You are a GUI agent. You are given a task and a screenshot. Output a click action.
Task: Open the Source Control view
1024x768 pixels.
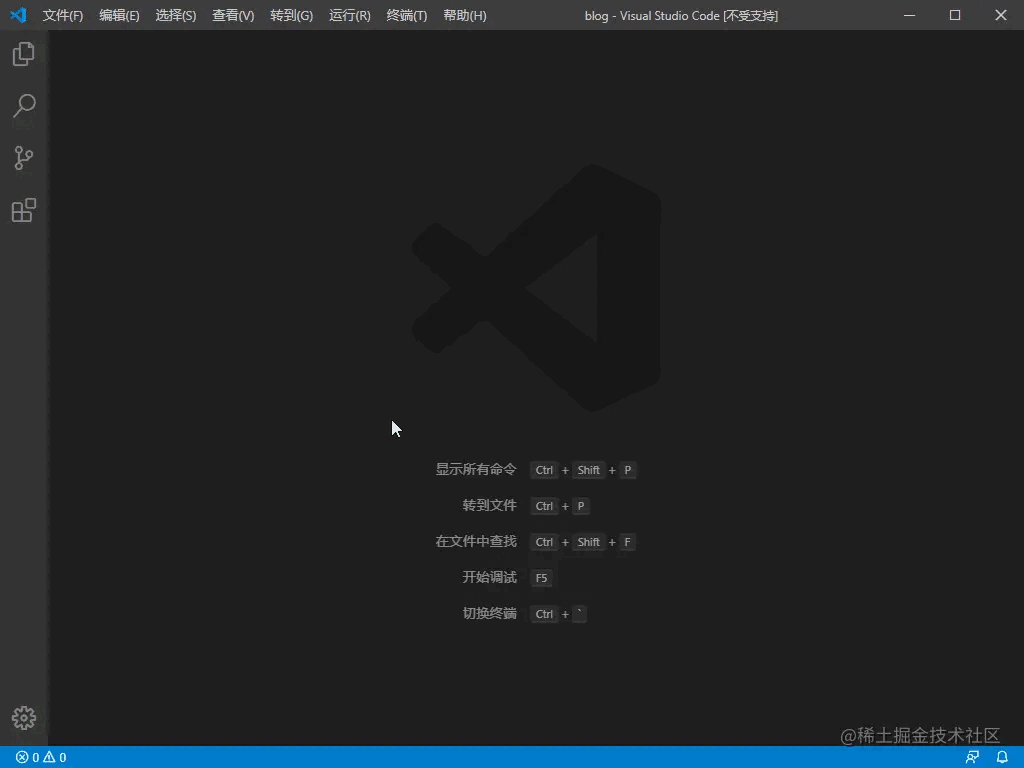23,158
